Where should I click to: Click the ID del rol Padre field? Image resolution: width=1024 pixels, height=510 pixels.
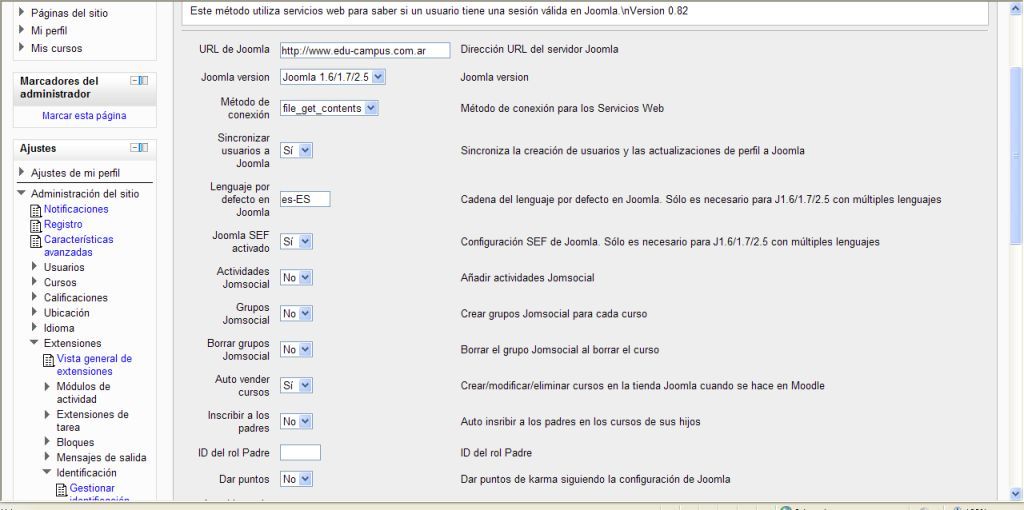[x=300, y=453]
